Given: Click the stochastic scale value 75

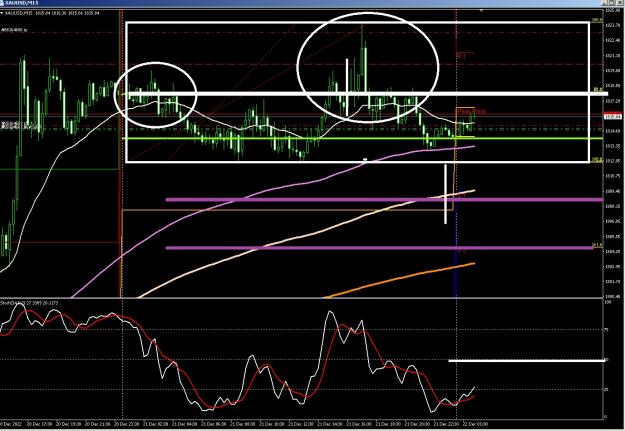Looking at the screenshot, I should [606, 330].
